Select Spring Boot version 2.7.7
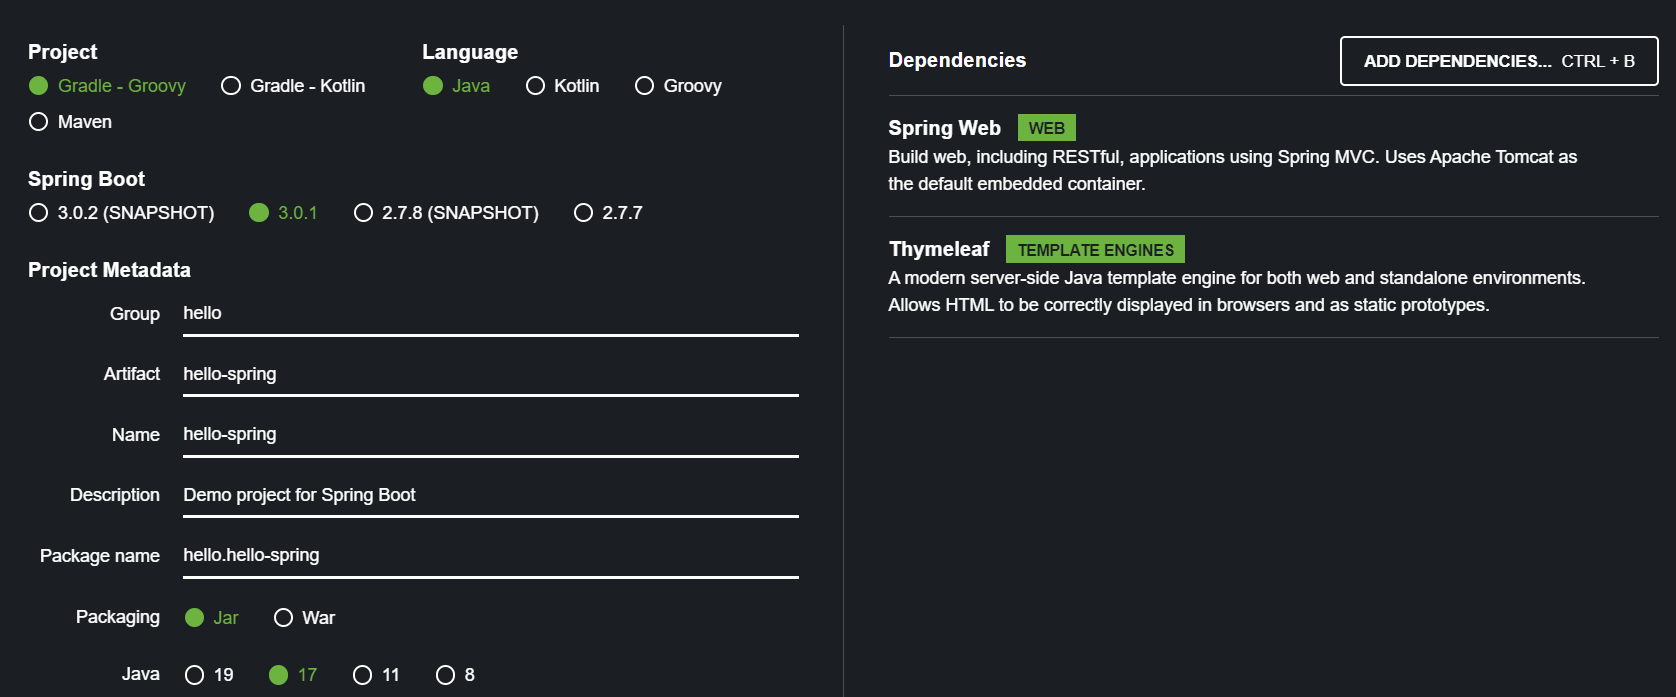Viewport: 1676px width, 697px height. click(x=584, y=213)
